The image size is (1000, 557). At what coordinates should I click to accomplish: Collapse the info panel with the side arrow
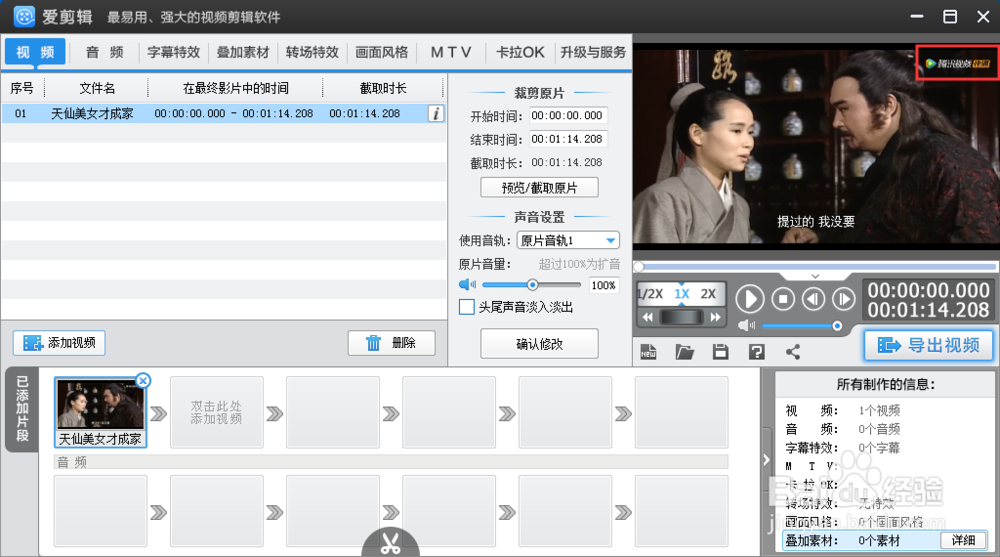(x=767, y=460)
